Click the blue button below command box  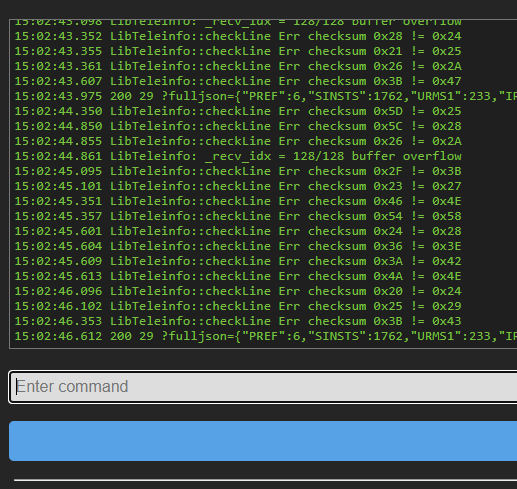[263, 441]
